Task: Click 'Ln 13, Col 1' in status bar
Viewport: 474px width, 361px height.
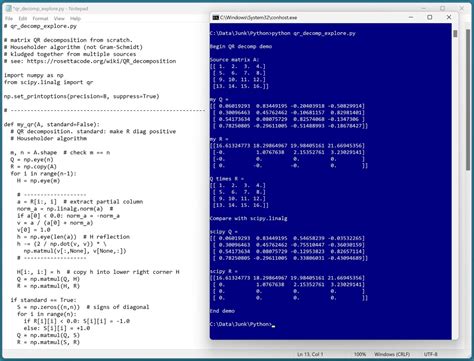Action: tap(310, 354)
